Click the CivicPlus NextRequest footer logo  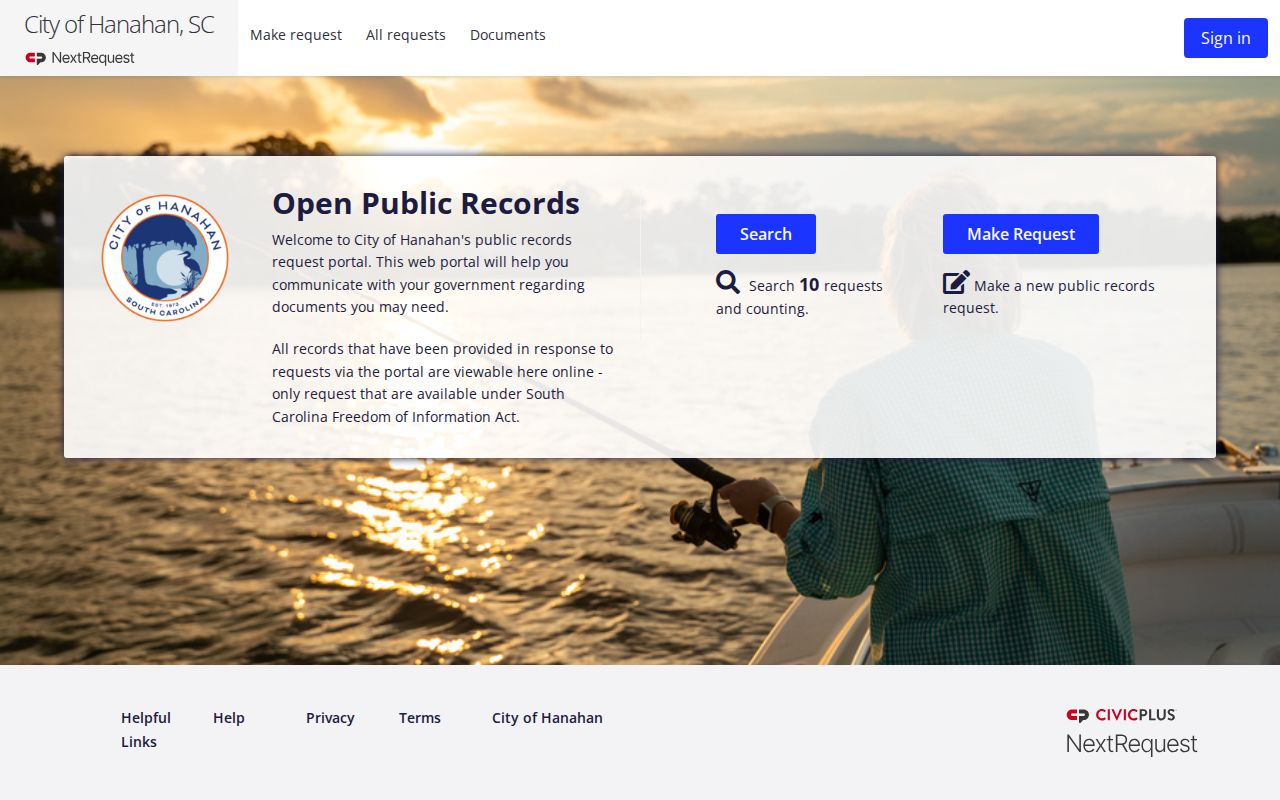click(x=1131, y=731)
